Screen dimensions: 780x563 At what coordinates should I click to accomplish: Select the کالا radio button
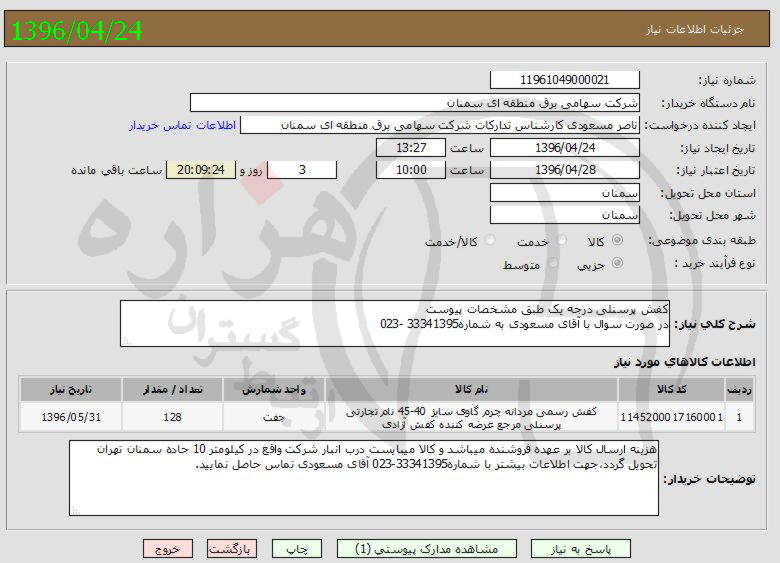[x=617, y=240]
